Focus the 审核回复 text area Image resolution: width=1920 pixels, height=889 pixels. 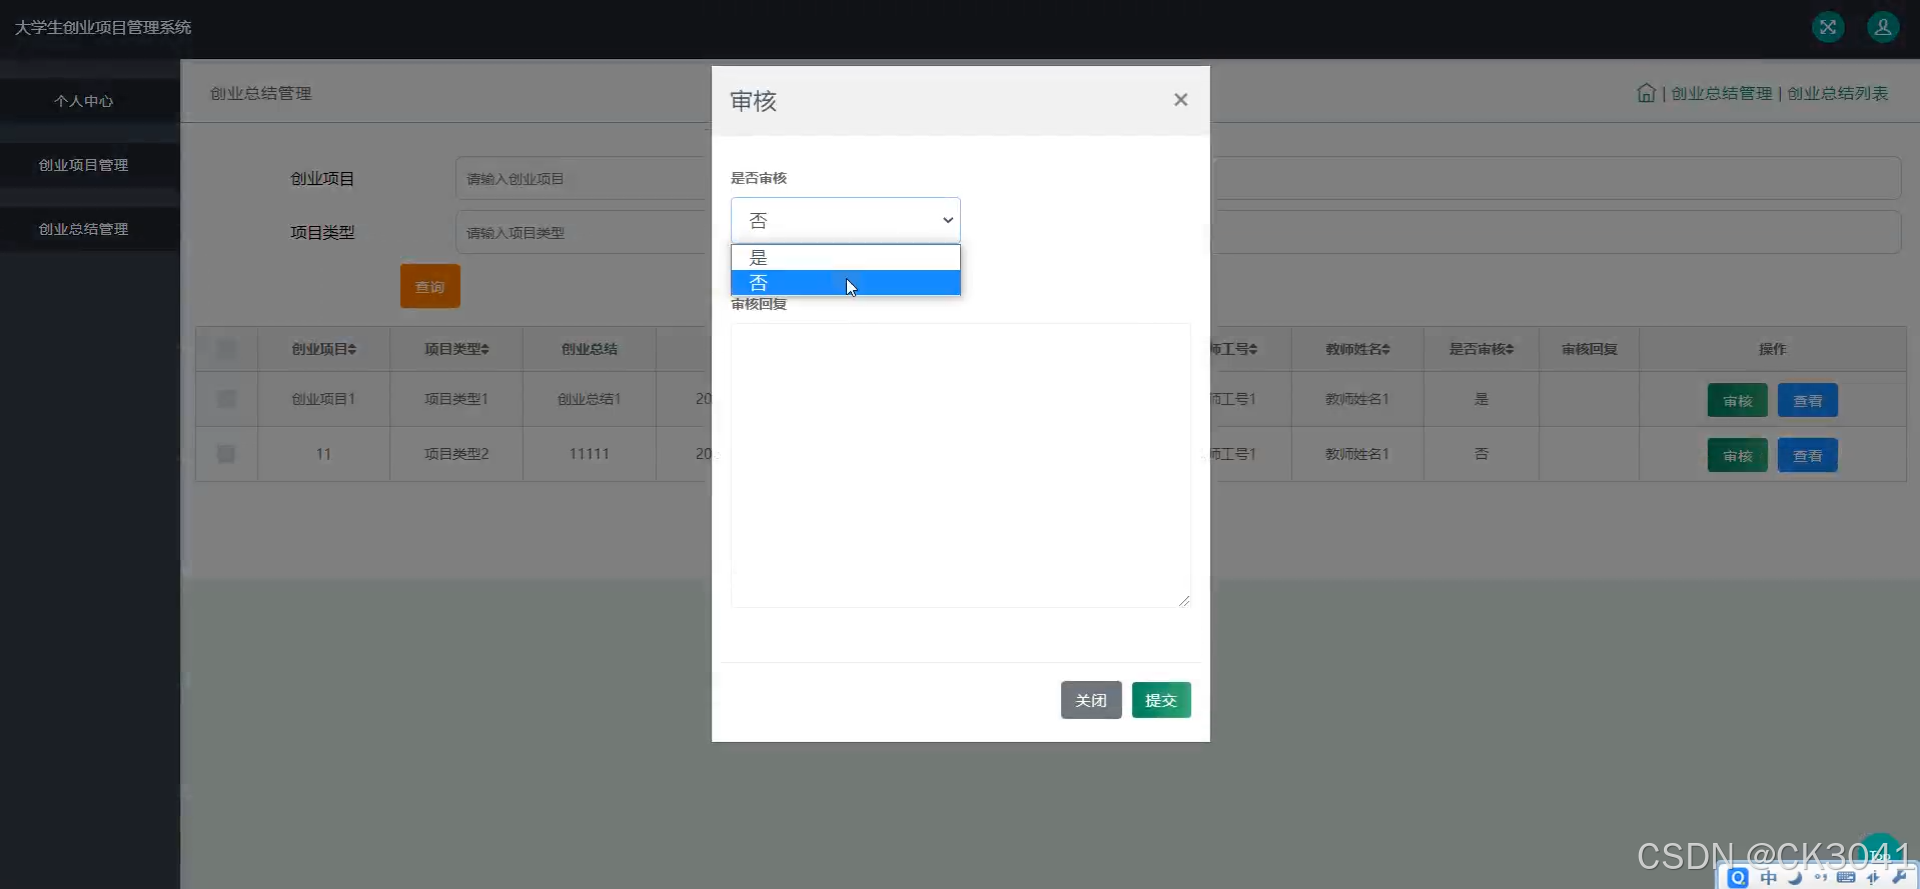click(x=961, y=465)
